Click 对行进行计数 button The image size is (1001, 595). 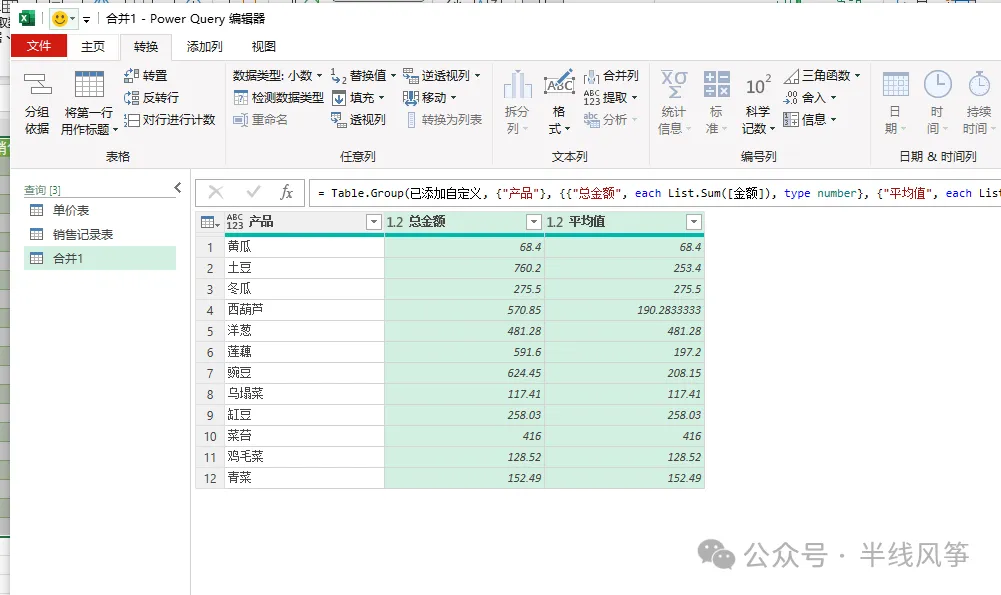[170, 119]
